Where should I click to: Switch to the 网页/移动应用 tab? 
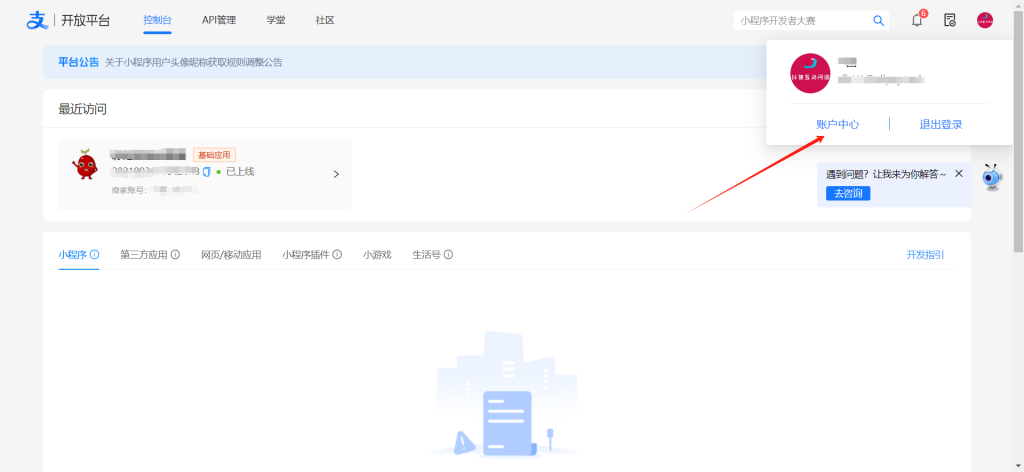coord(231,255)
